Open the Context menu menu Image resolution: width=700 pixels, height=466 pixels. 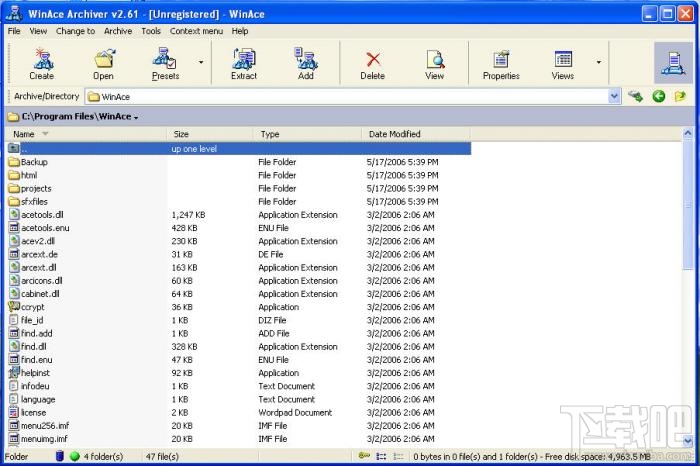click(196, 31)
